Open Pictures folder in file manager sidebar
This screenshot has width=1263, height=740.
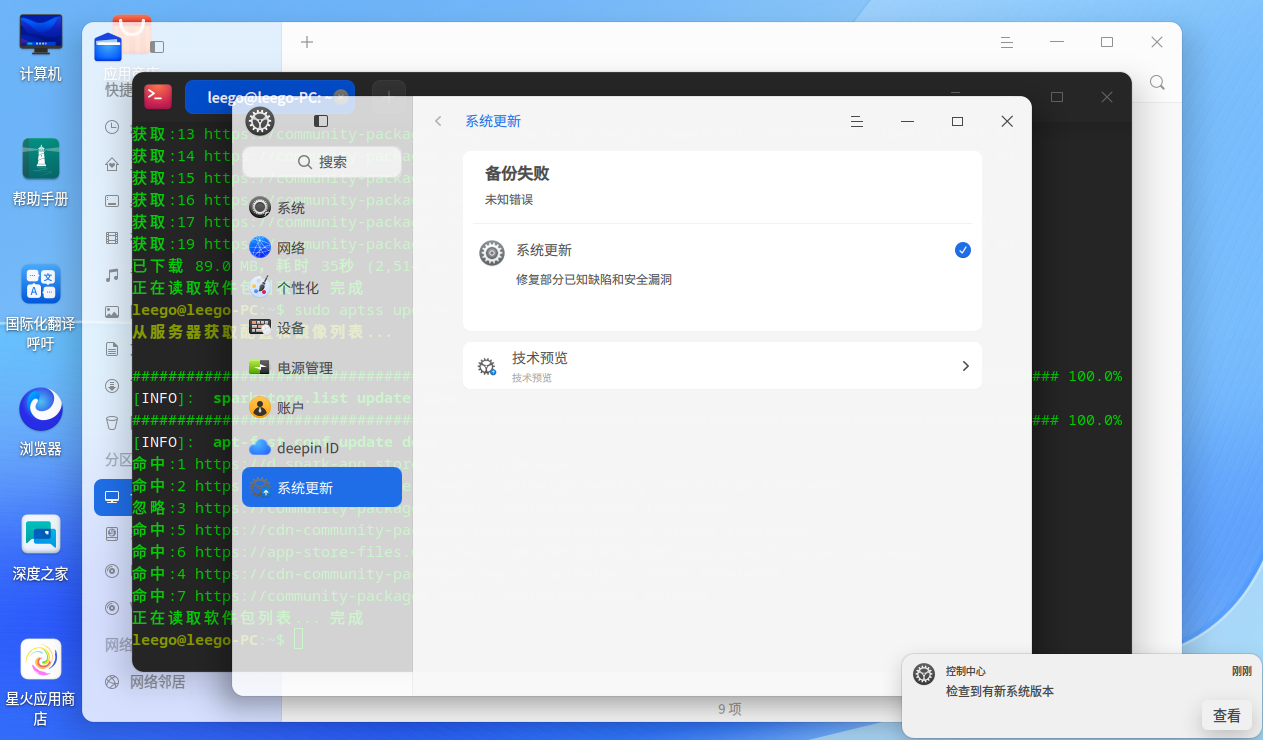112,312
